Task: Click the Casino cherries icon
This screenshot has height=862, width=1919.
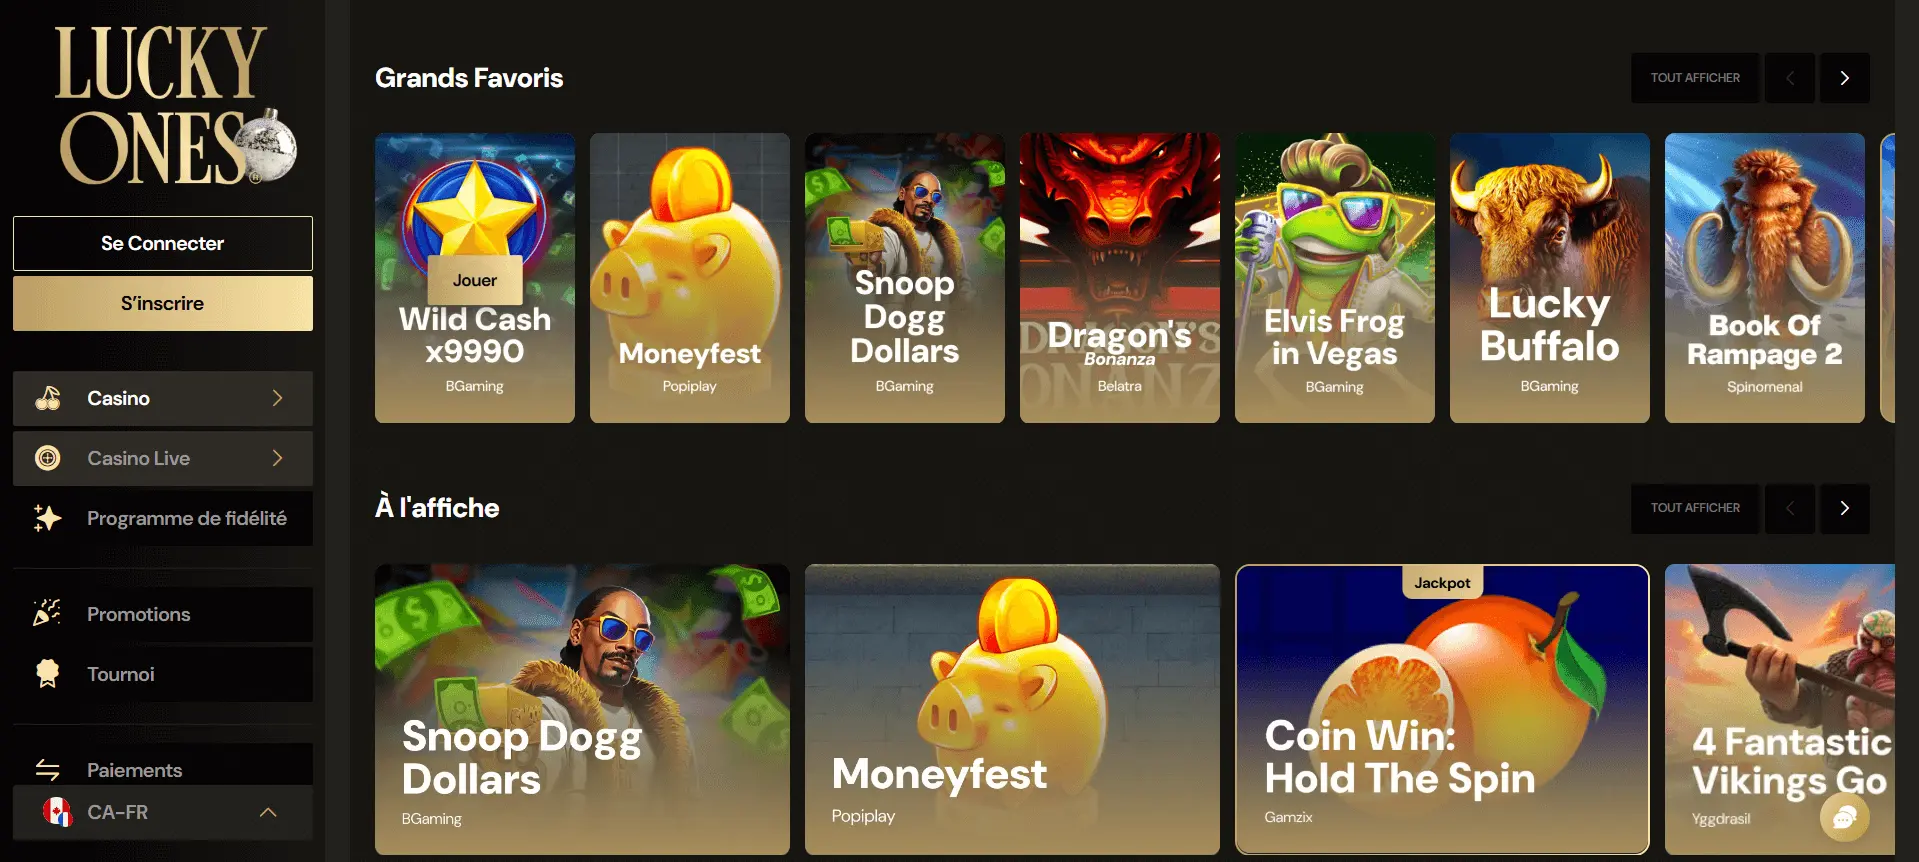Action: pos(48,398)
